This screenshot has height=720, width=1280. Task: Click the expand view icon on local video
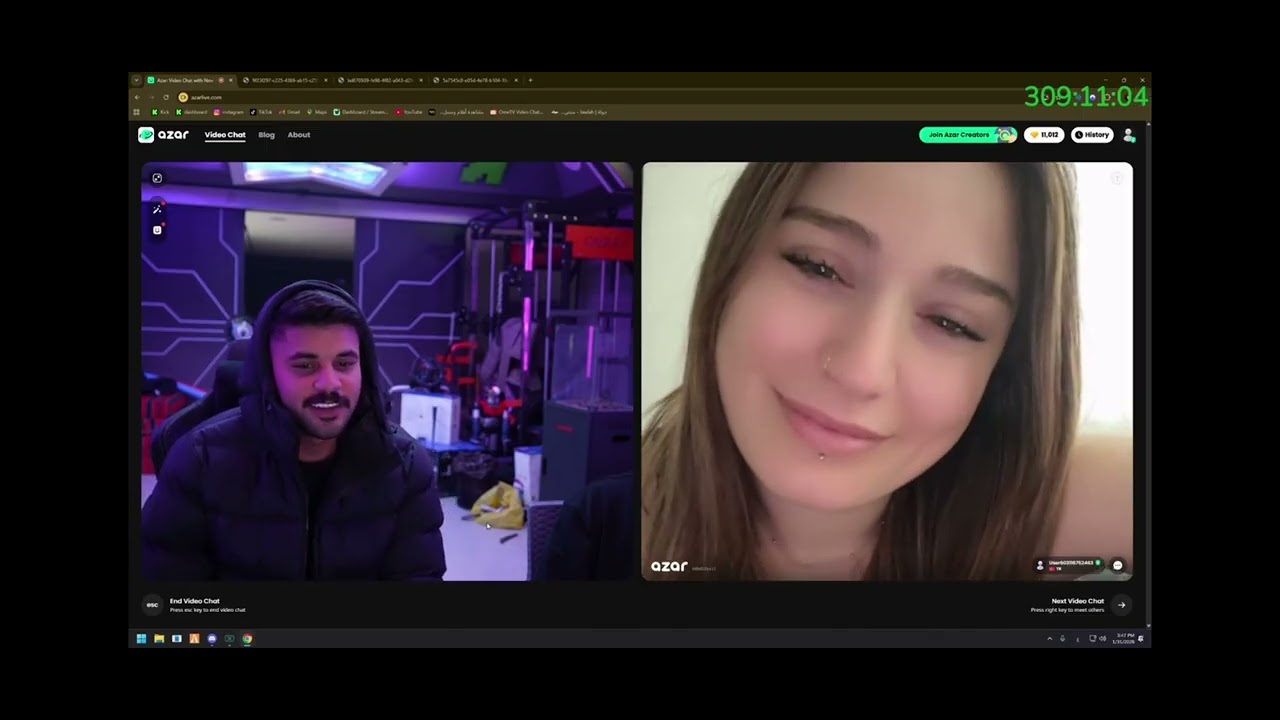point(157,178)
